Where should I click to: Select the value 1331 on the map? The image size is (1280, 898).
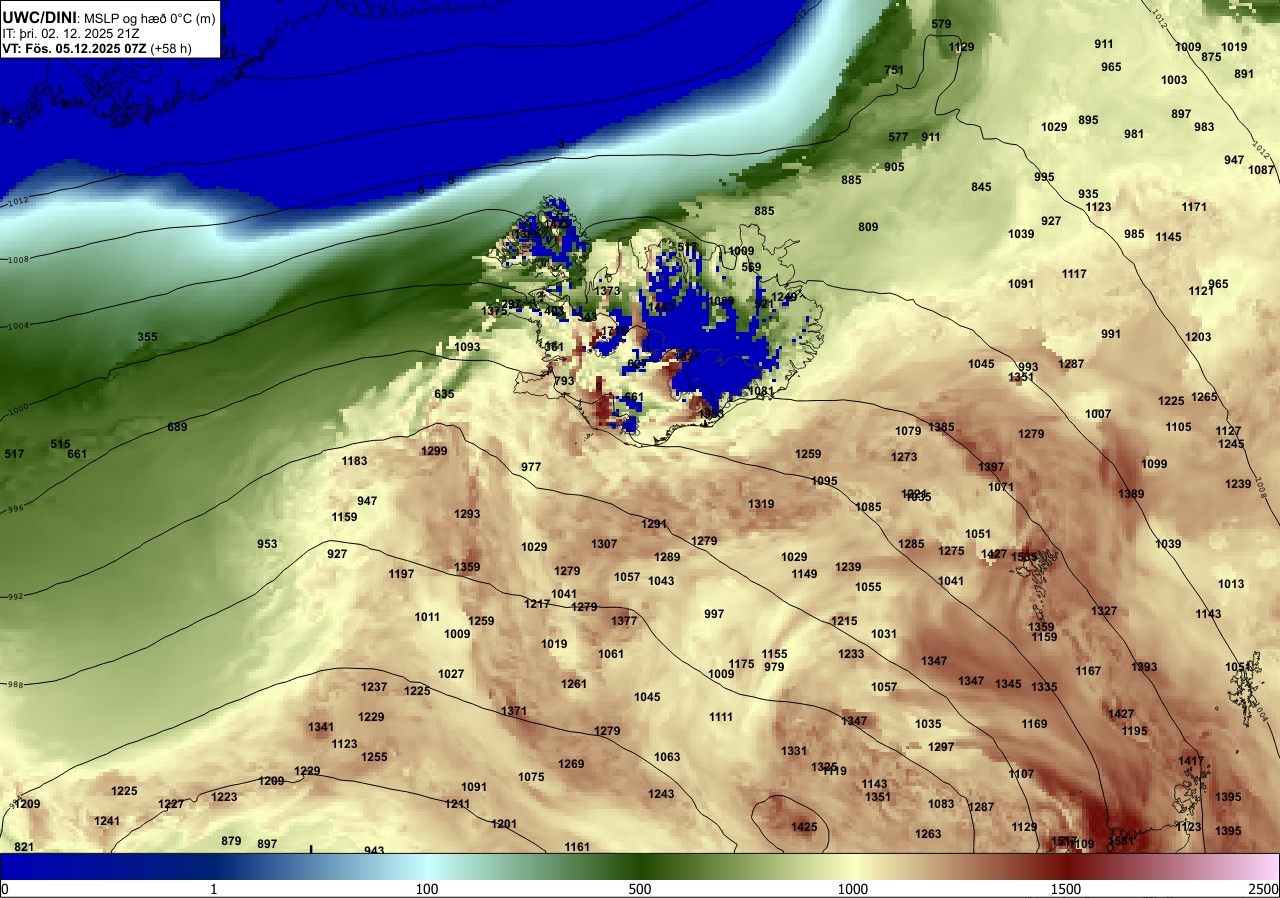794,751
